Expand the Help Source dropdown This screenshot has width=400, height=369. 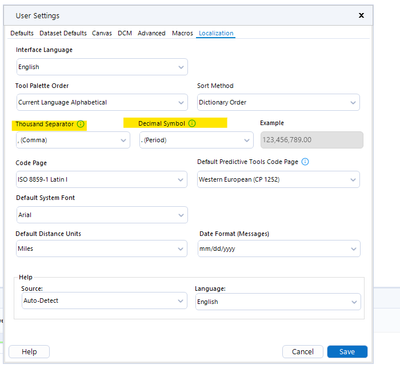click(104, 301)
